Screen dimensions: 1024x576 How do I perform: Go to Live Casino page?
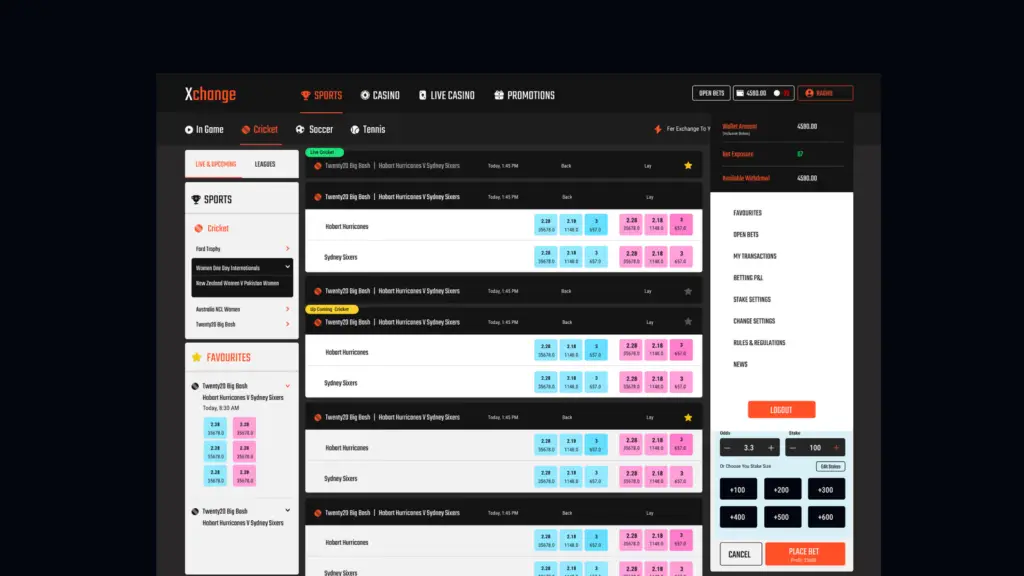point(447,95)
